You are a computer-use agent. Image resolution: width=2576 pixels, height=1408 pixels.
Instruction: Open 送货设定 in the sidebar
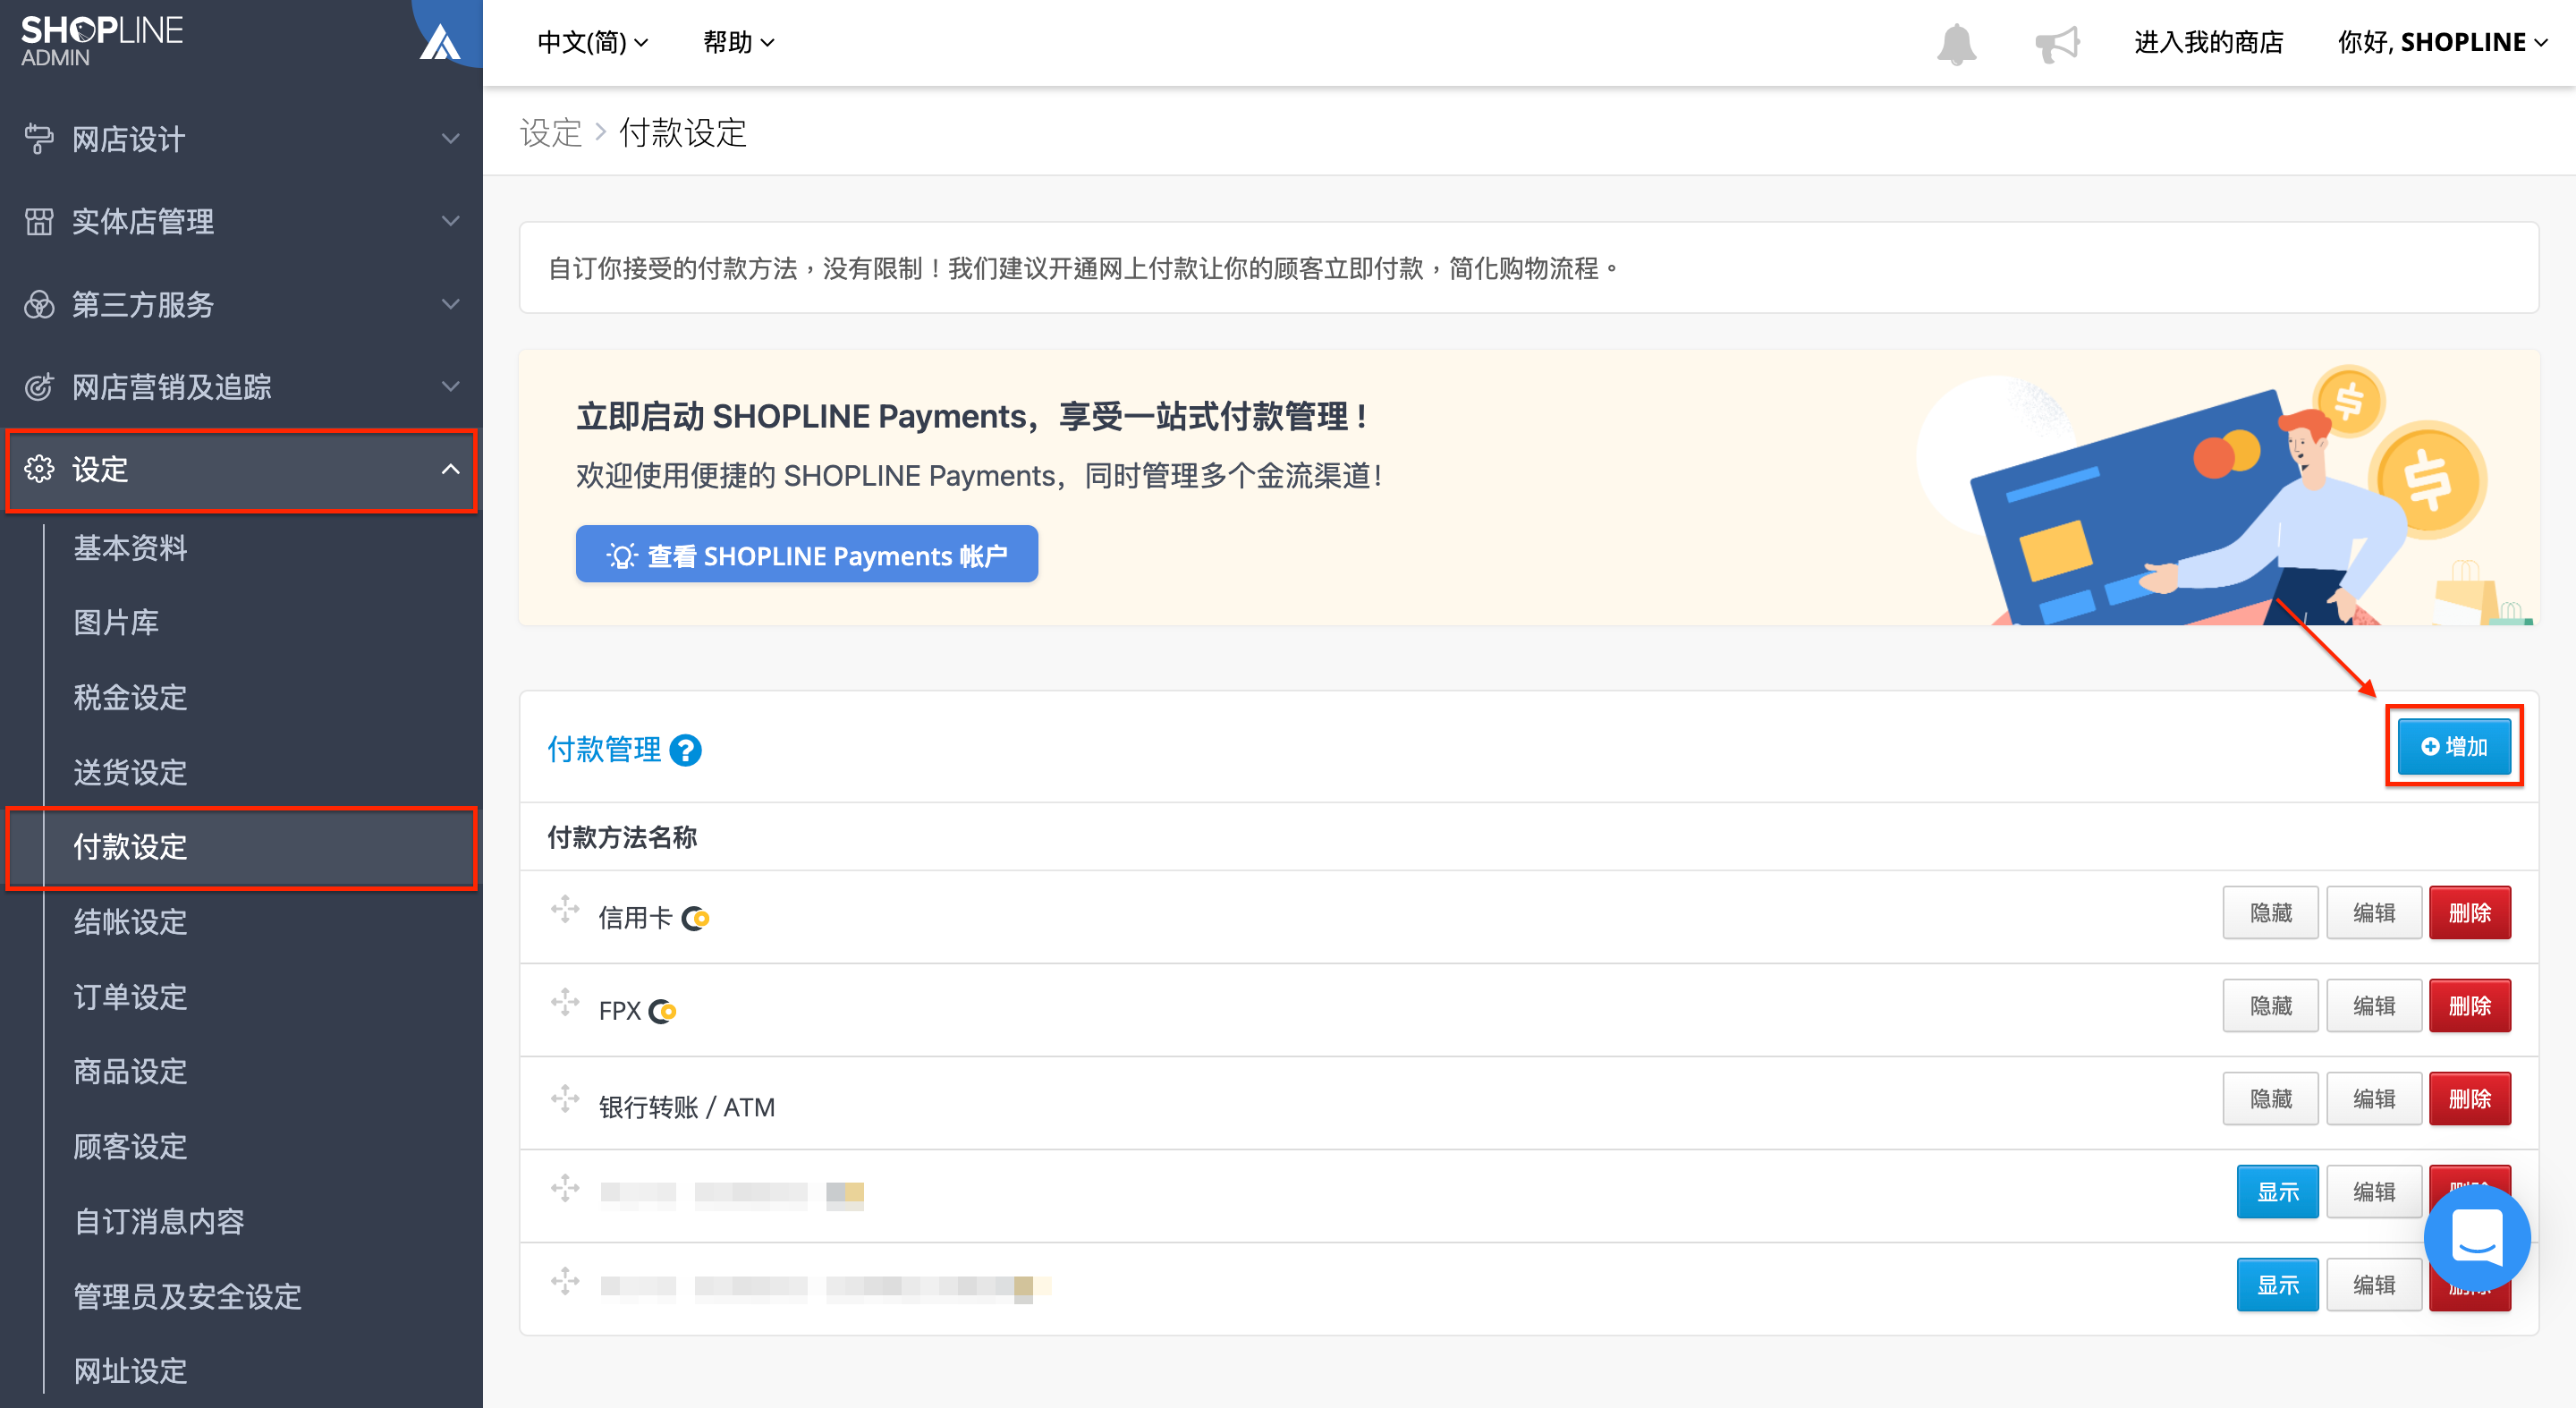point(130,771)
